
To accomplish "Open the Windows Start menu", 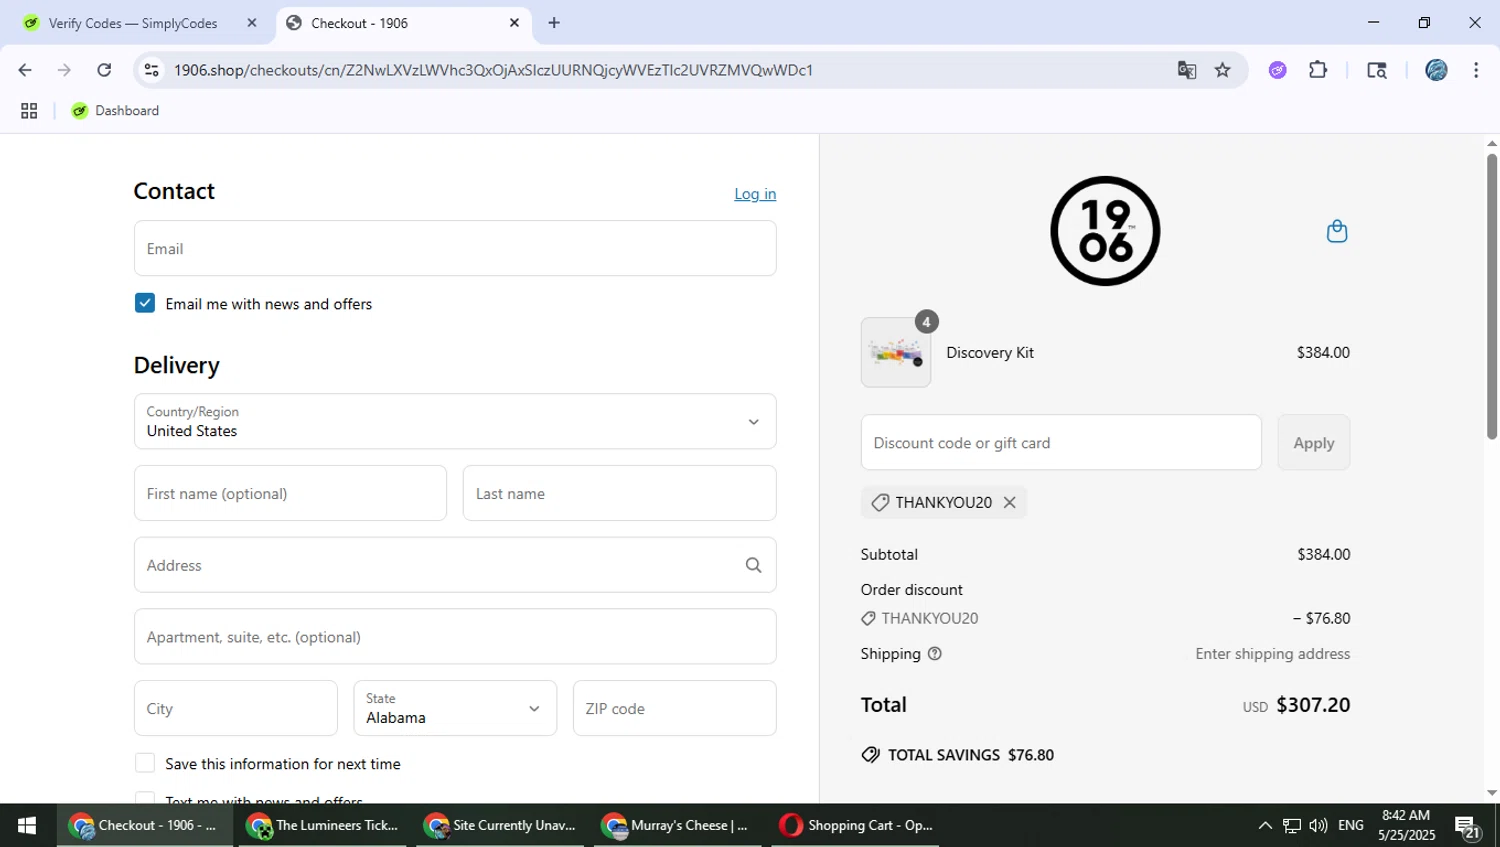I will pyautogui.click(x=27, y=825).
